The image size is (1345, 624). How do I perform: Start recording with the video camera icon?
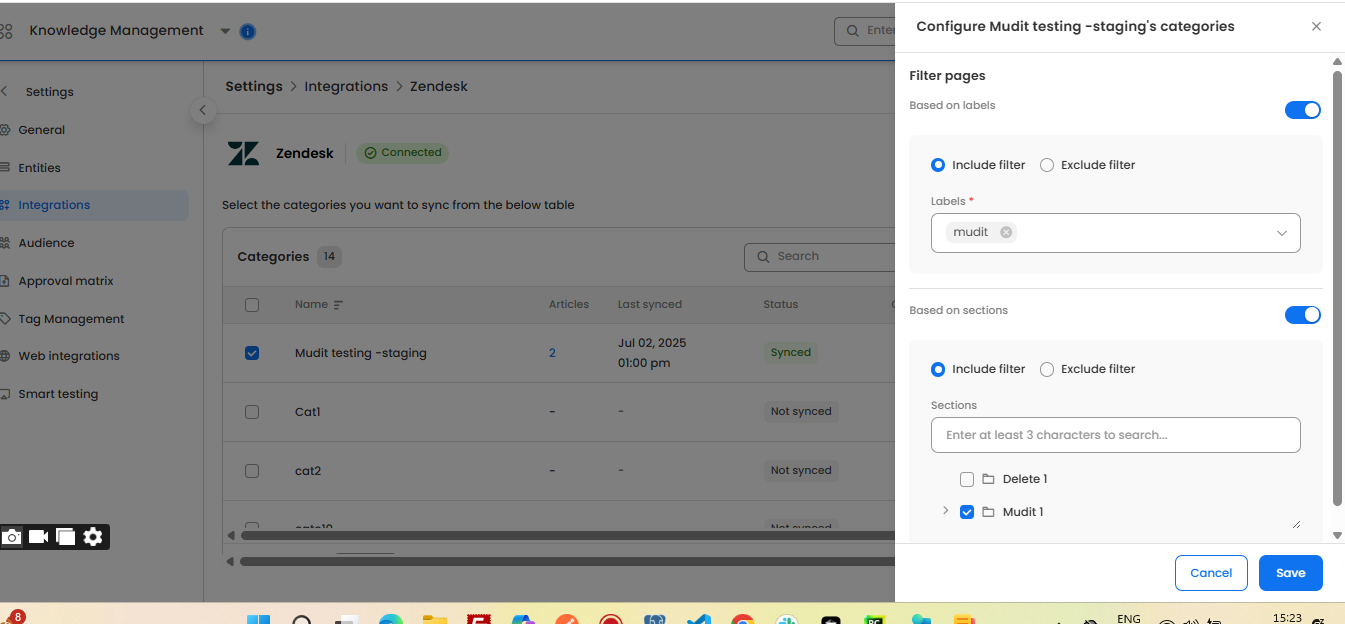click(x=39, y=537)
